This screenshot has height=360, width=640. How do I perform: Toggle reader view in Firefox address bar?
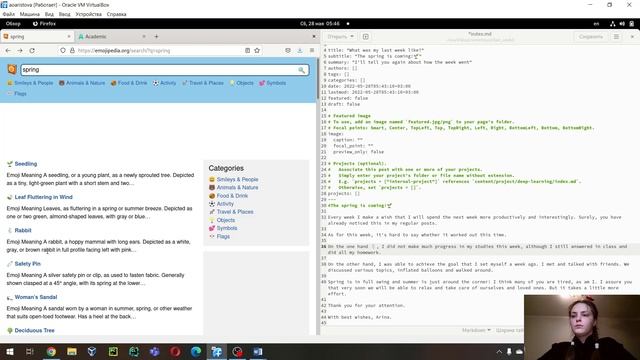tap(247, 50)
